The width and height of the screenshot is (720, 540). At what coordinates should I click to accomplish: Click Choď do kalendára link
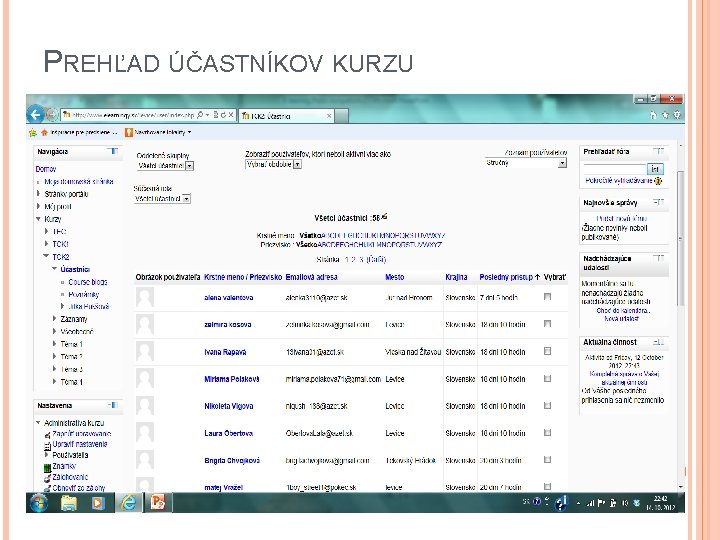click(623, 310)
